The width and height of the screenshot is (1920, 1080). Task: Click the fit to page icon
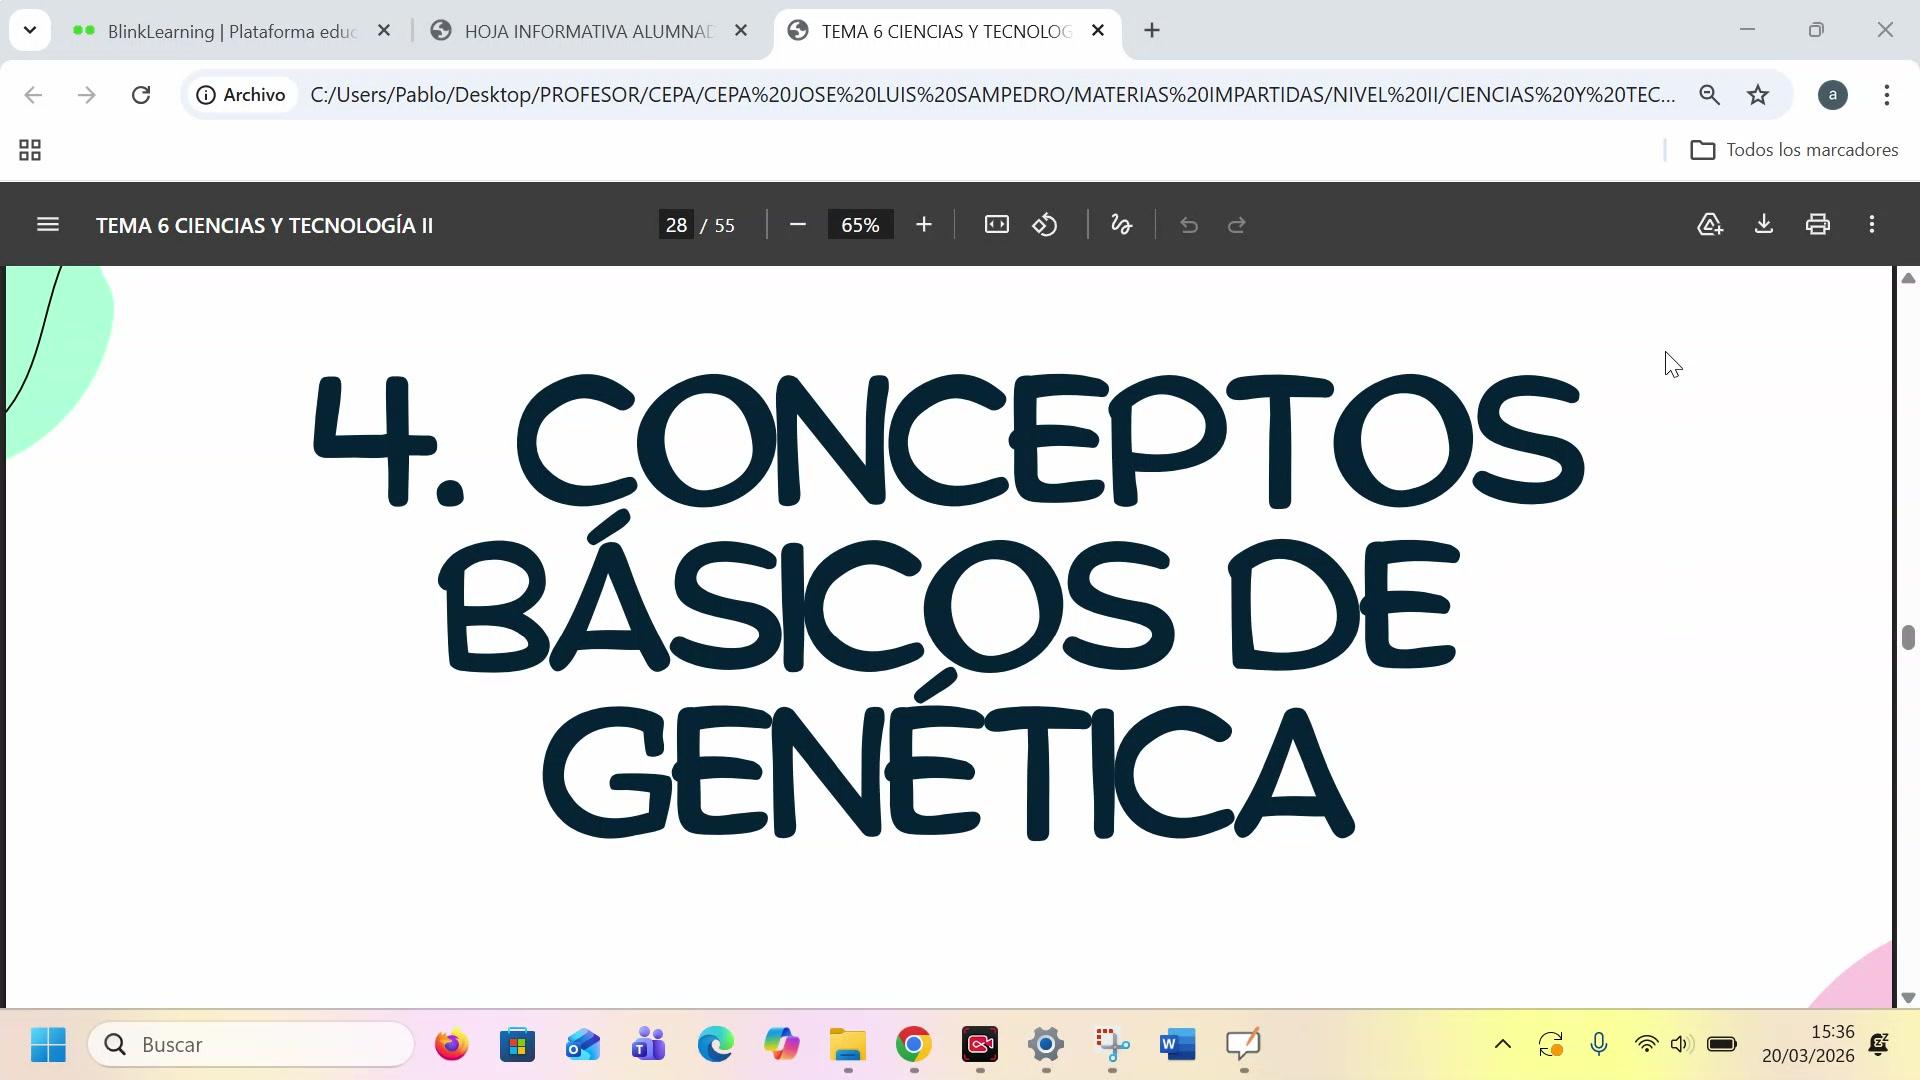tap(996, 225)
